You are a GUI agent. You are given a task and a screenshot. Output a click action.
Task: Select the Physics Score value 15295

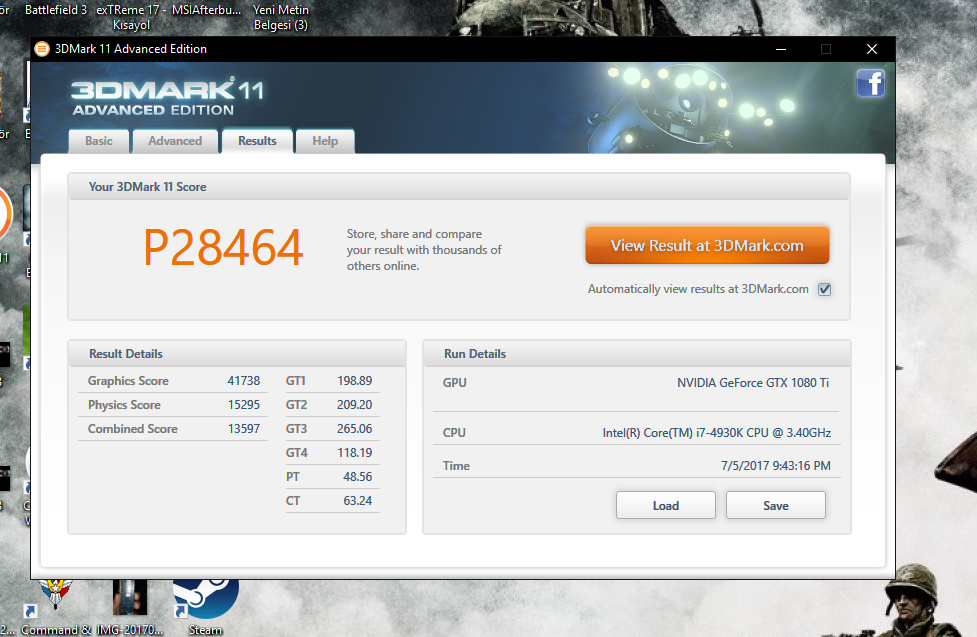click(x=244, y=405)
